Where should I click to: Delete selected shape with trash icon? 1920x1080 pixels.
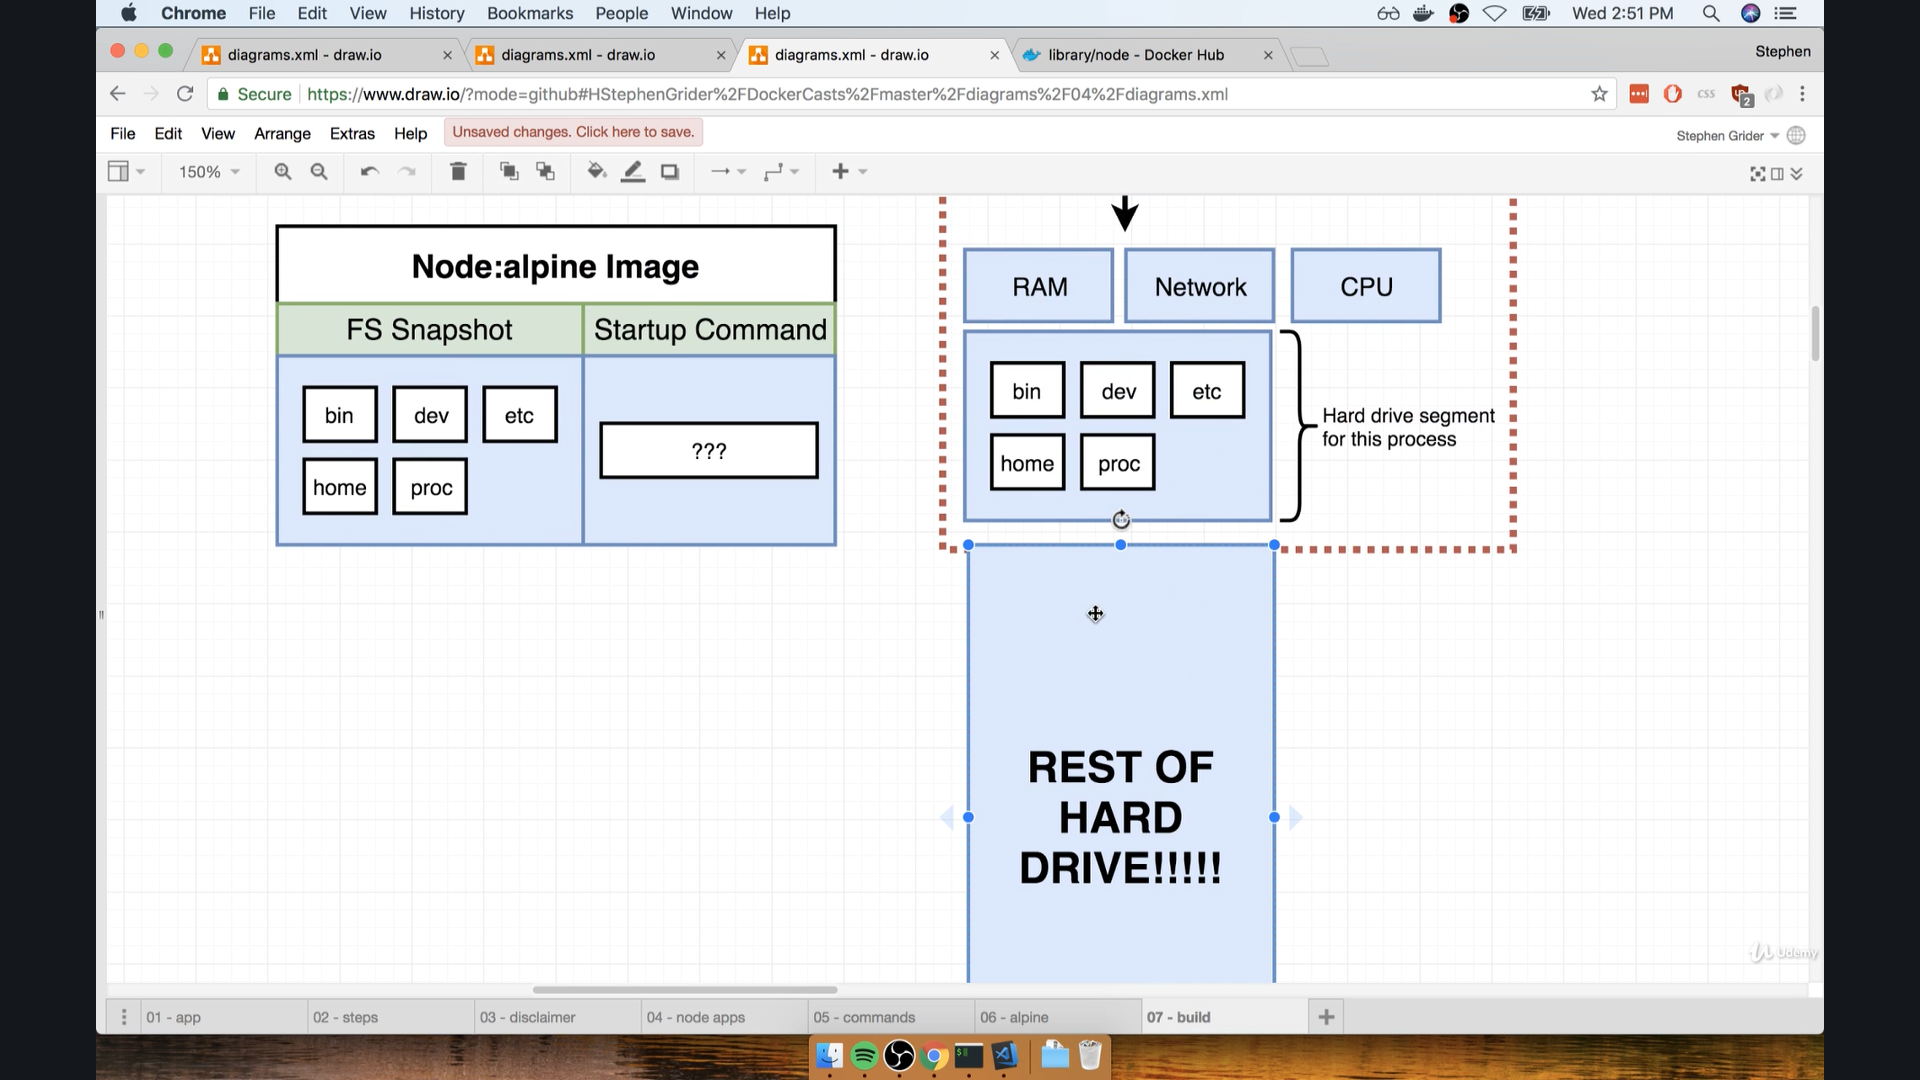(x=458, y=172)
